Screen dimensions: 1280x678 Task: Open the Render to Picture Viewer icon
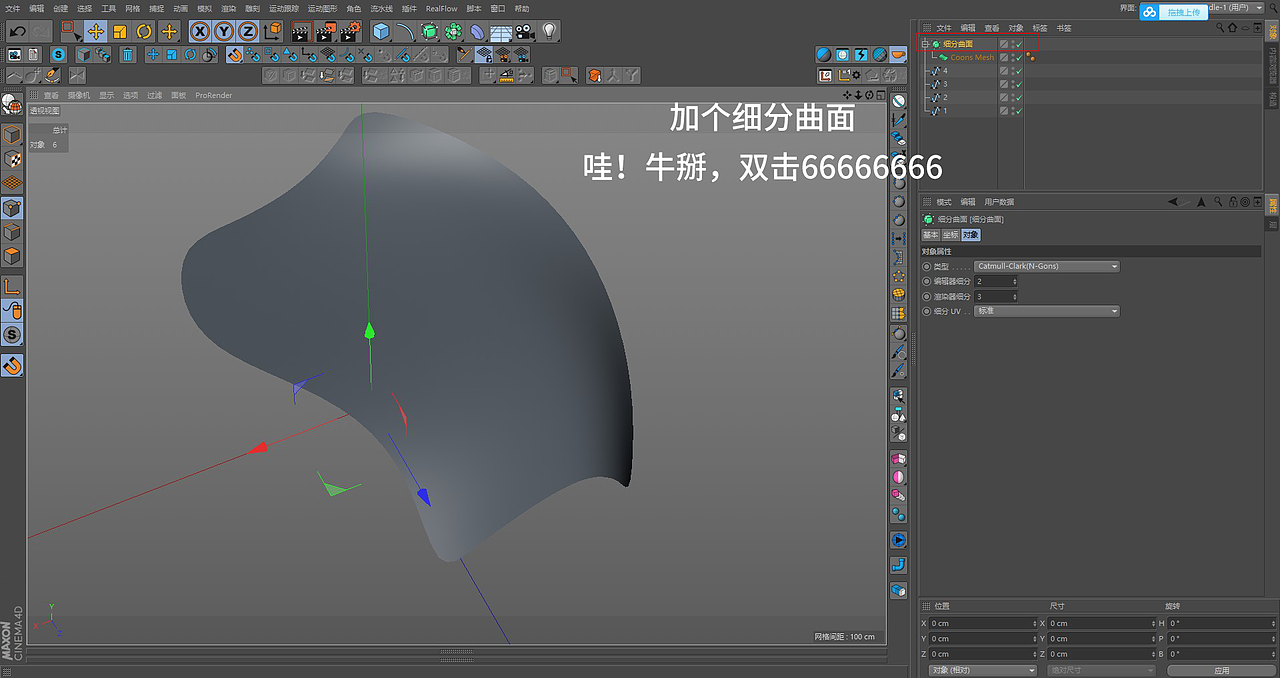327,31
